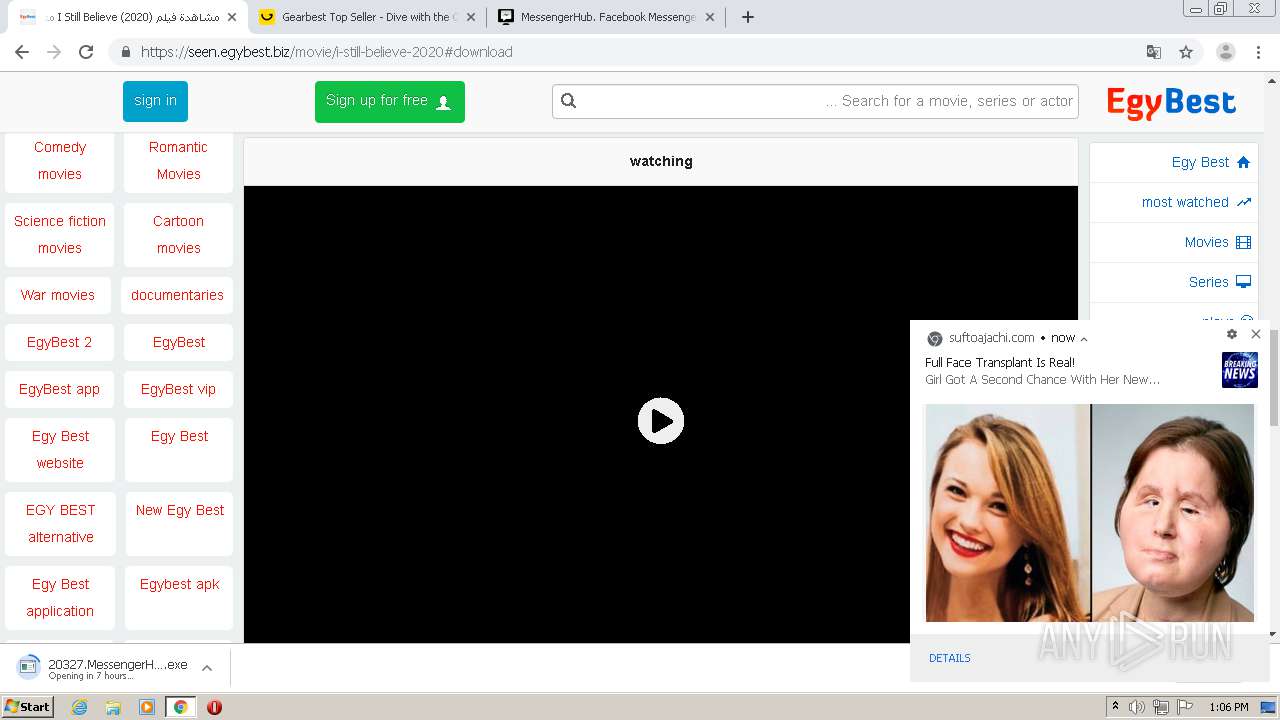Open the Romantic Movies category

[178, 160]
